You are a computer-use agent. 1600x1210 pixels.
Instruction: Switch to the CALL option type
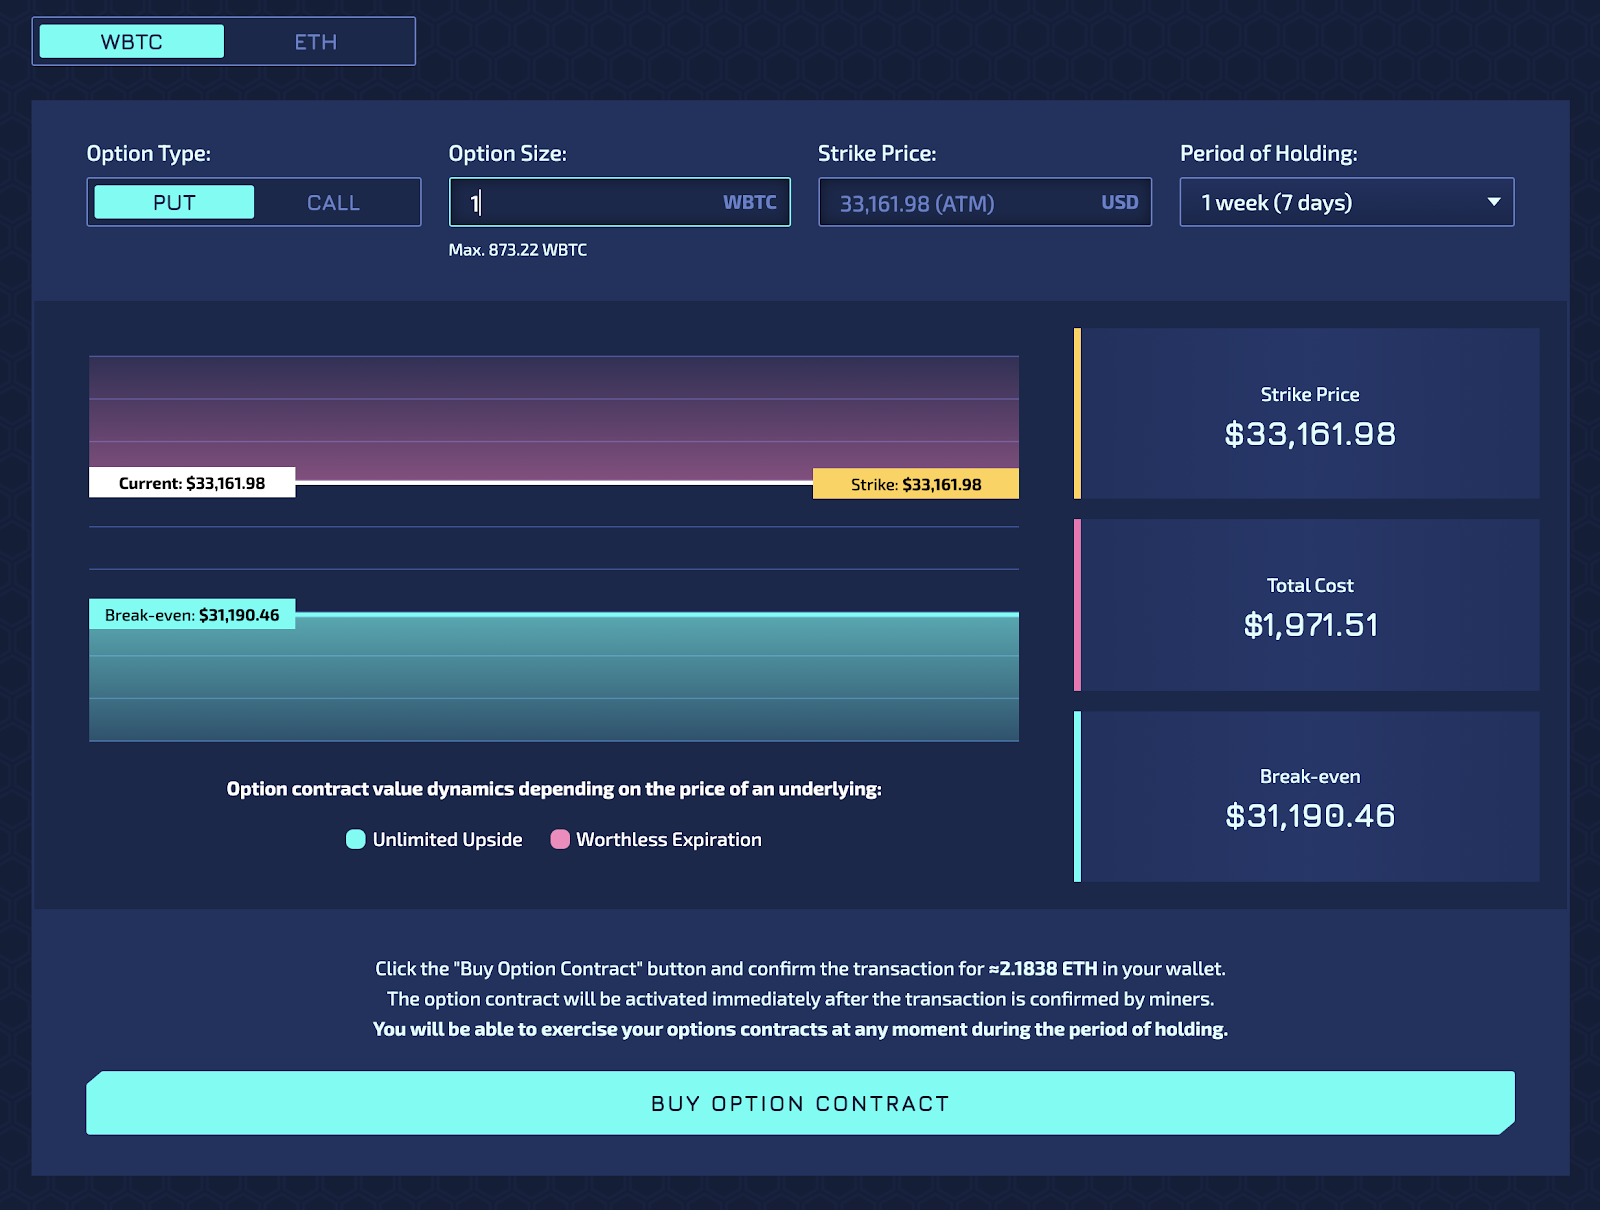(332, 201)
